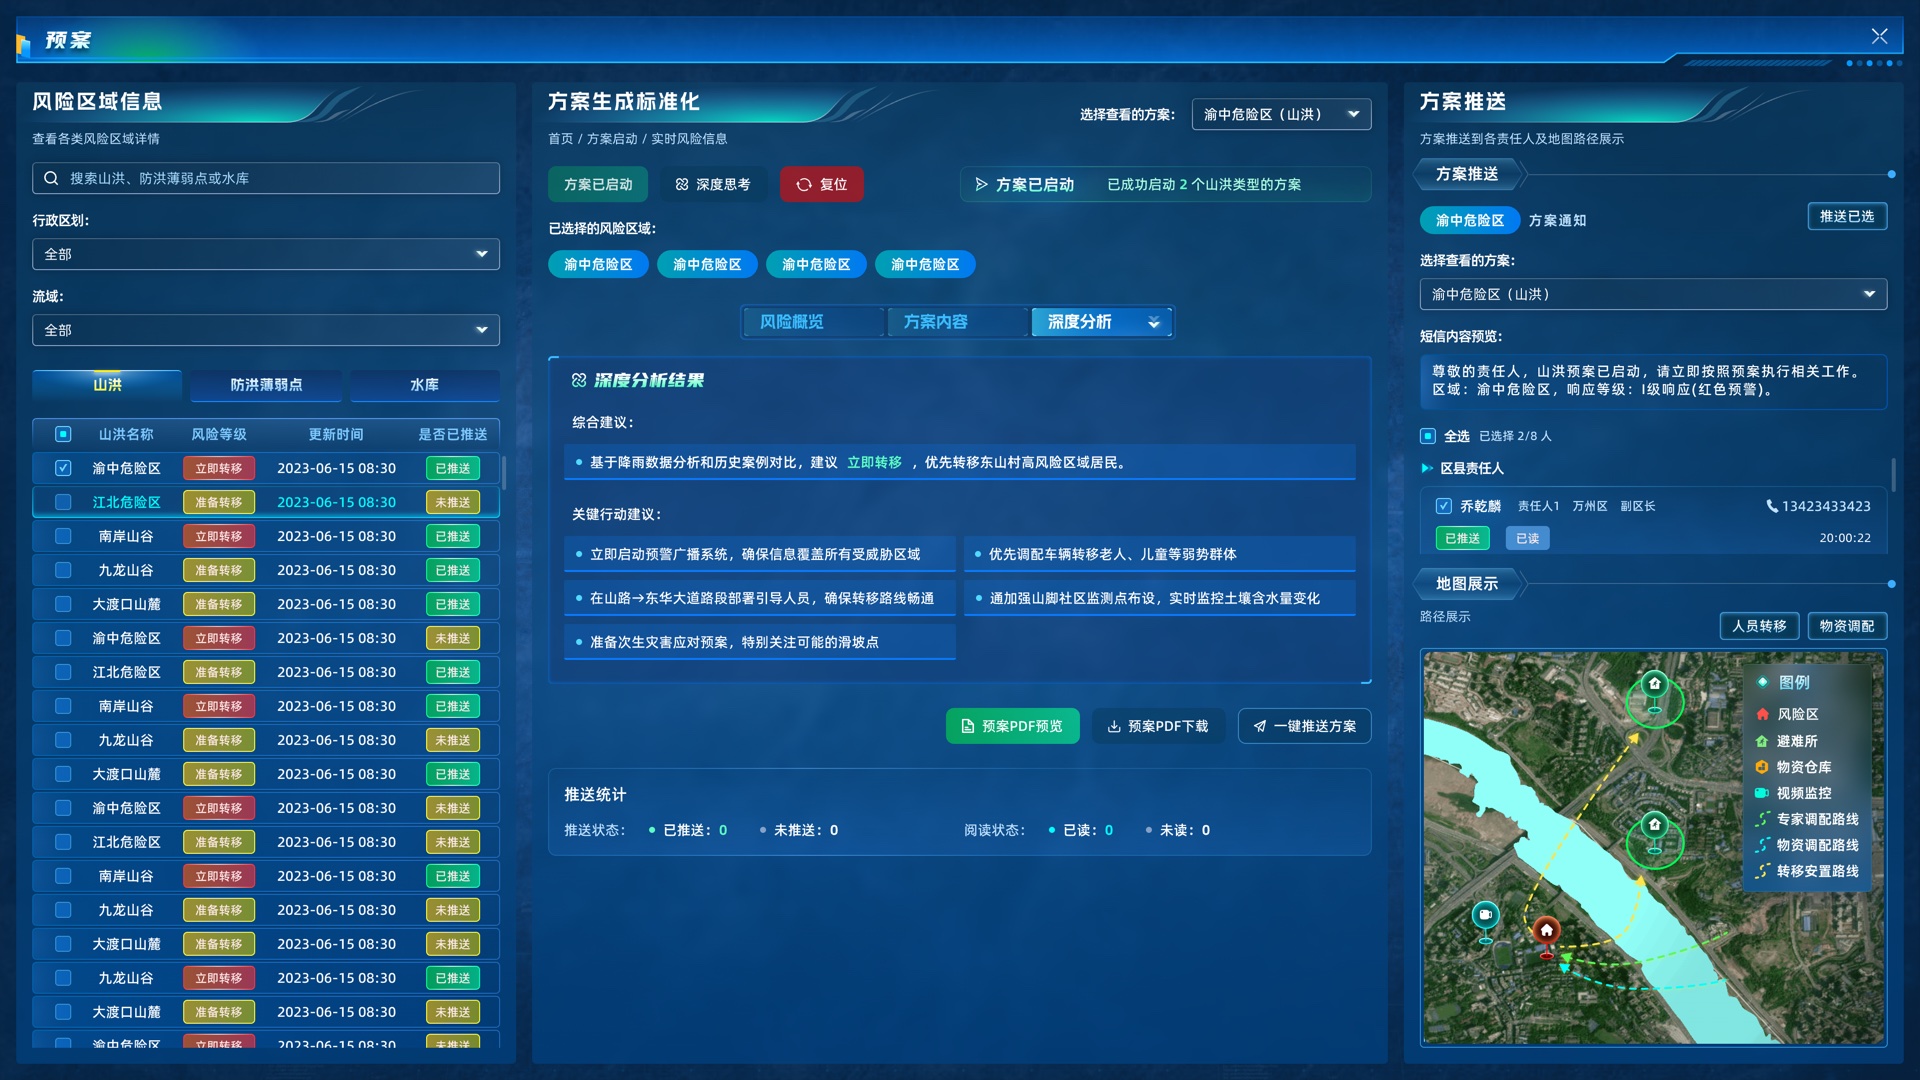Click the 专家调配路线 legend route icon
The height and width of the screenshot is (1080, 1920).
click(1762, 819)
